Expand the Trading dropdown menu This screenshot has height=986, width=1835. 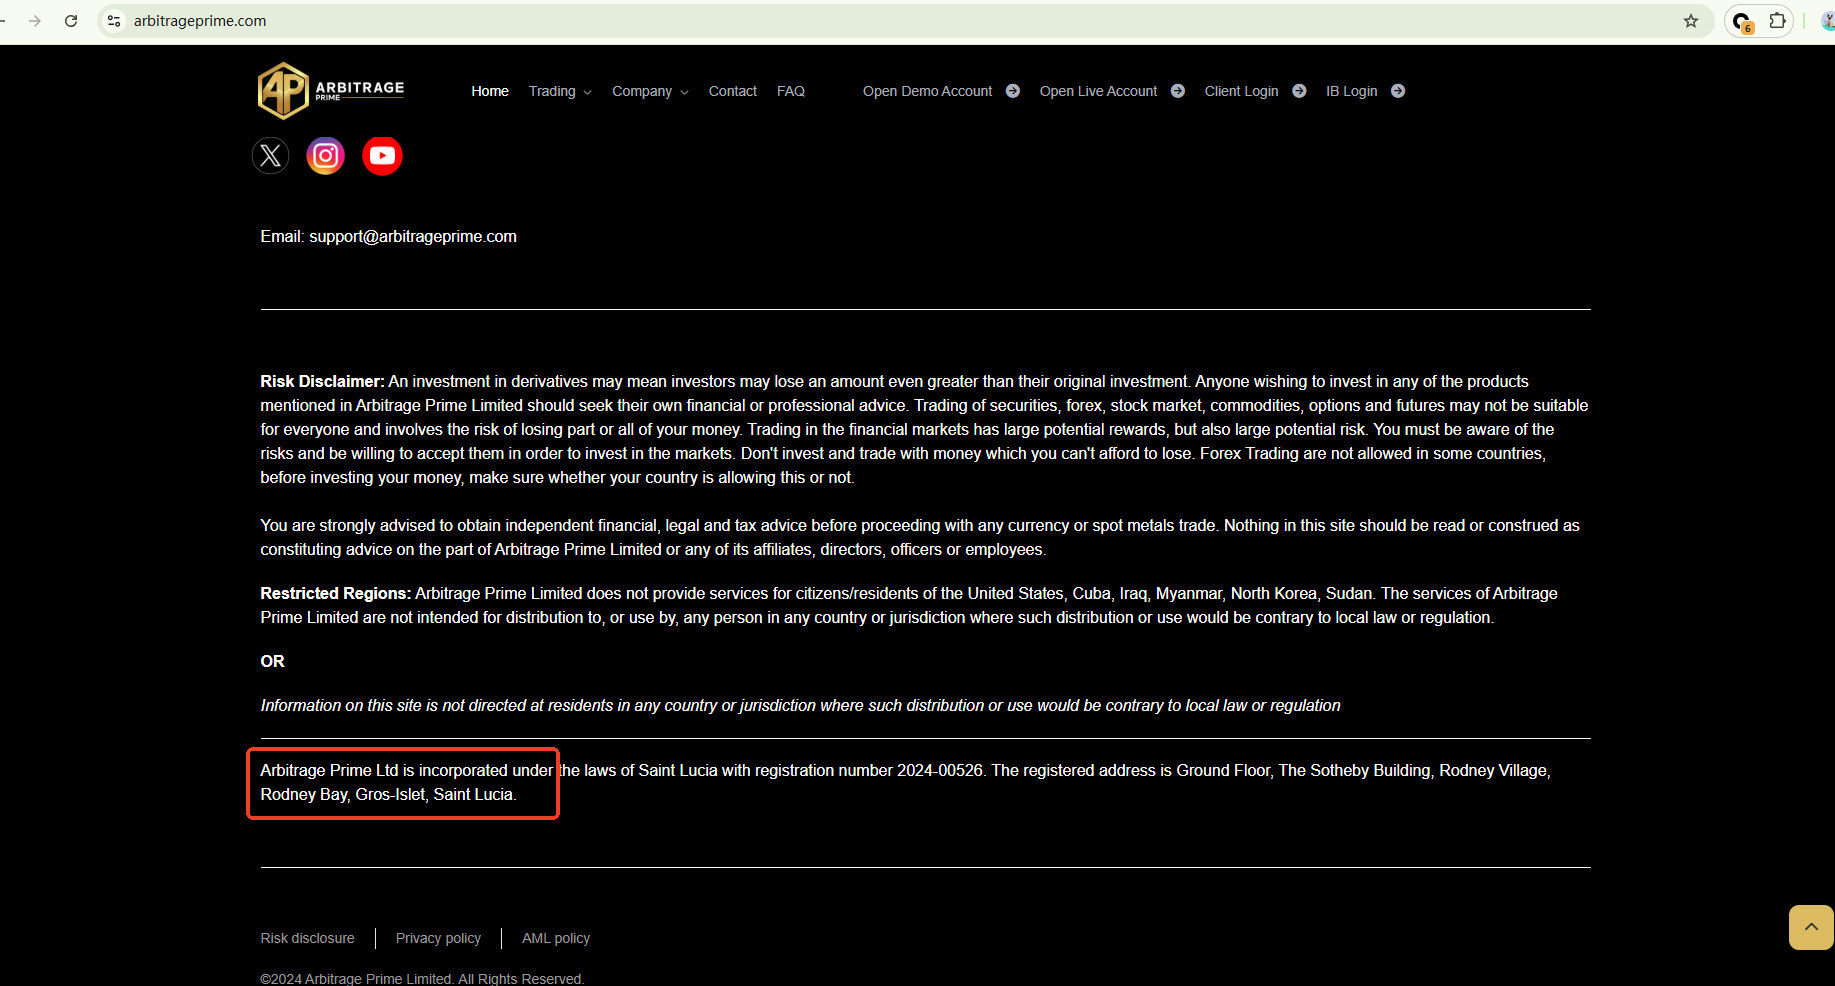(558, 91)
